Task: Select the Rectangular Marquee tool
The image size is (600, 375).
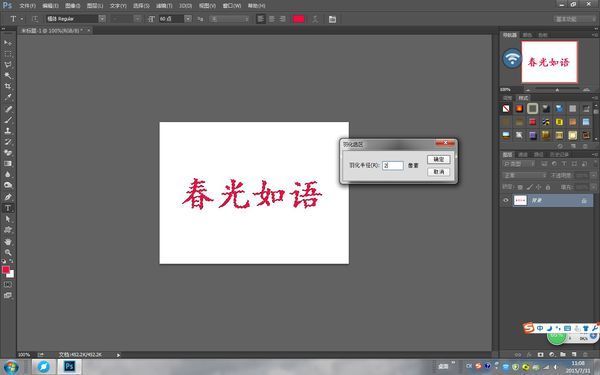Action: pos(8,54)
